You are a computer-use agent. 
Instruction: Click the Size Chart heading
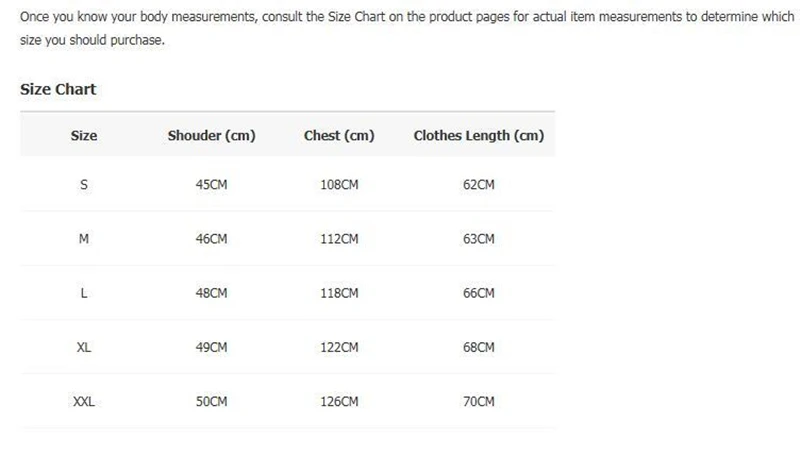click(x=58, y=89)
